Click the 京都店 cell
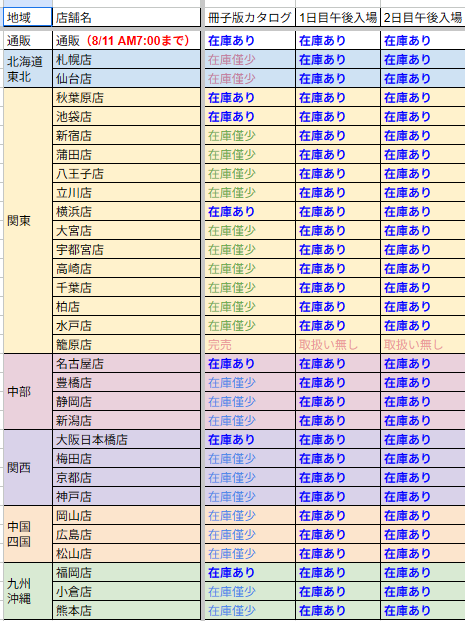The image size is (465, 621). 126,478
